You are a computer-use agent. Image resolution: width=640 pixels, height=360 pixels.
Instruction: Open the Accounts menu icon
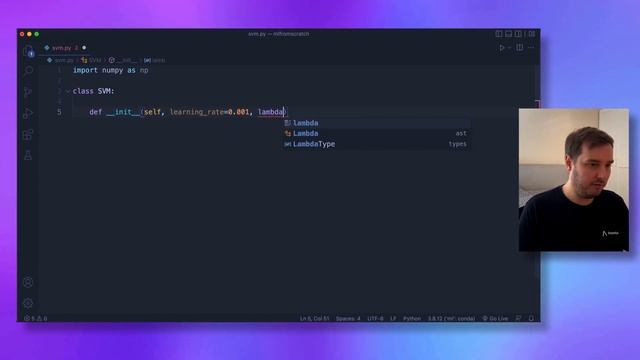(x=28, y=282)
